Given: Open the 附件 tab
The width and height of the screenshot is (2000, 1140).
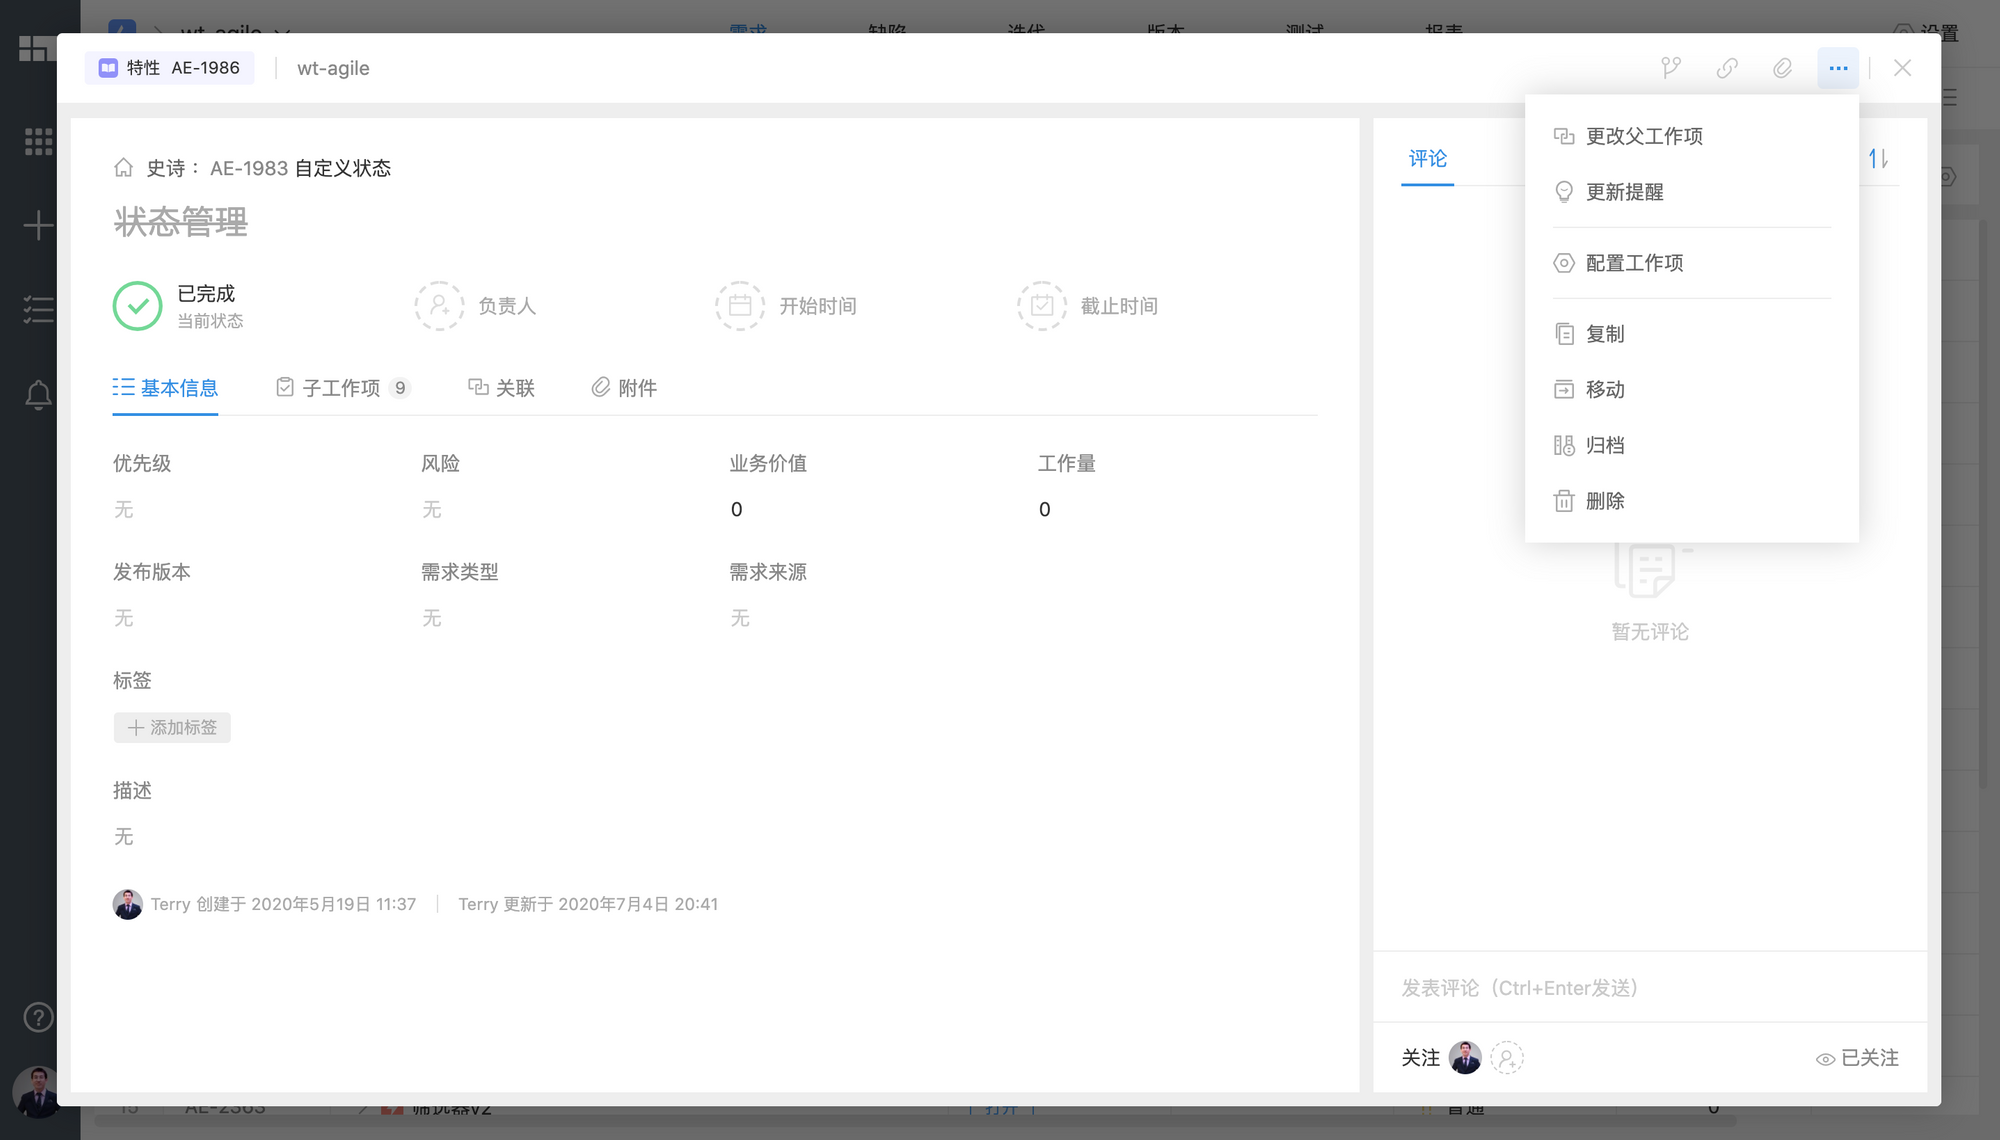Looking at the screenshot, I should 624,388.
